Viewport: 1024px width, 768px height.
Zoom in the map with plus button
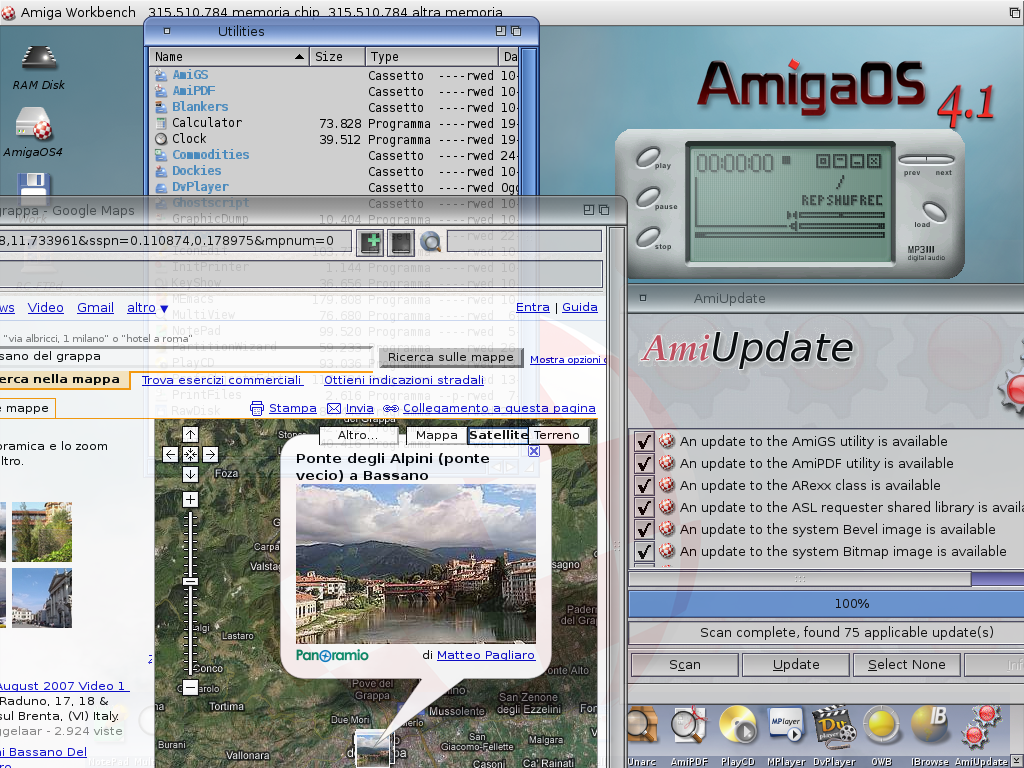(190, 500)
